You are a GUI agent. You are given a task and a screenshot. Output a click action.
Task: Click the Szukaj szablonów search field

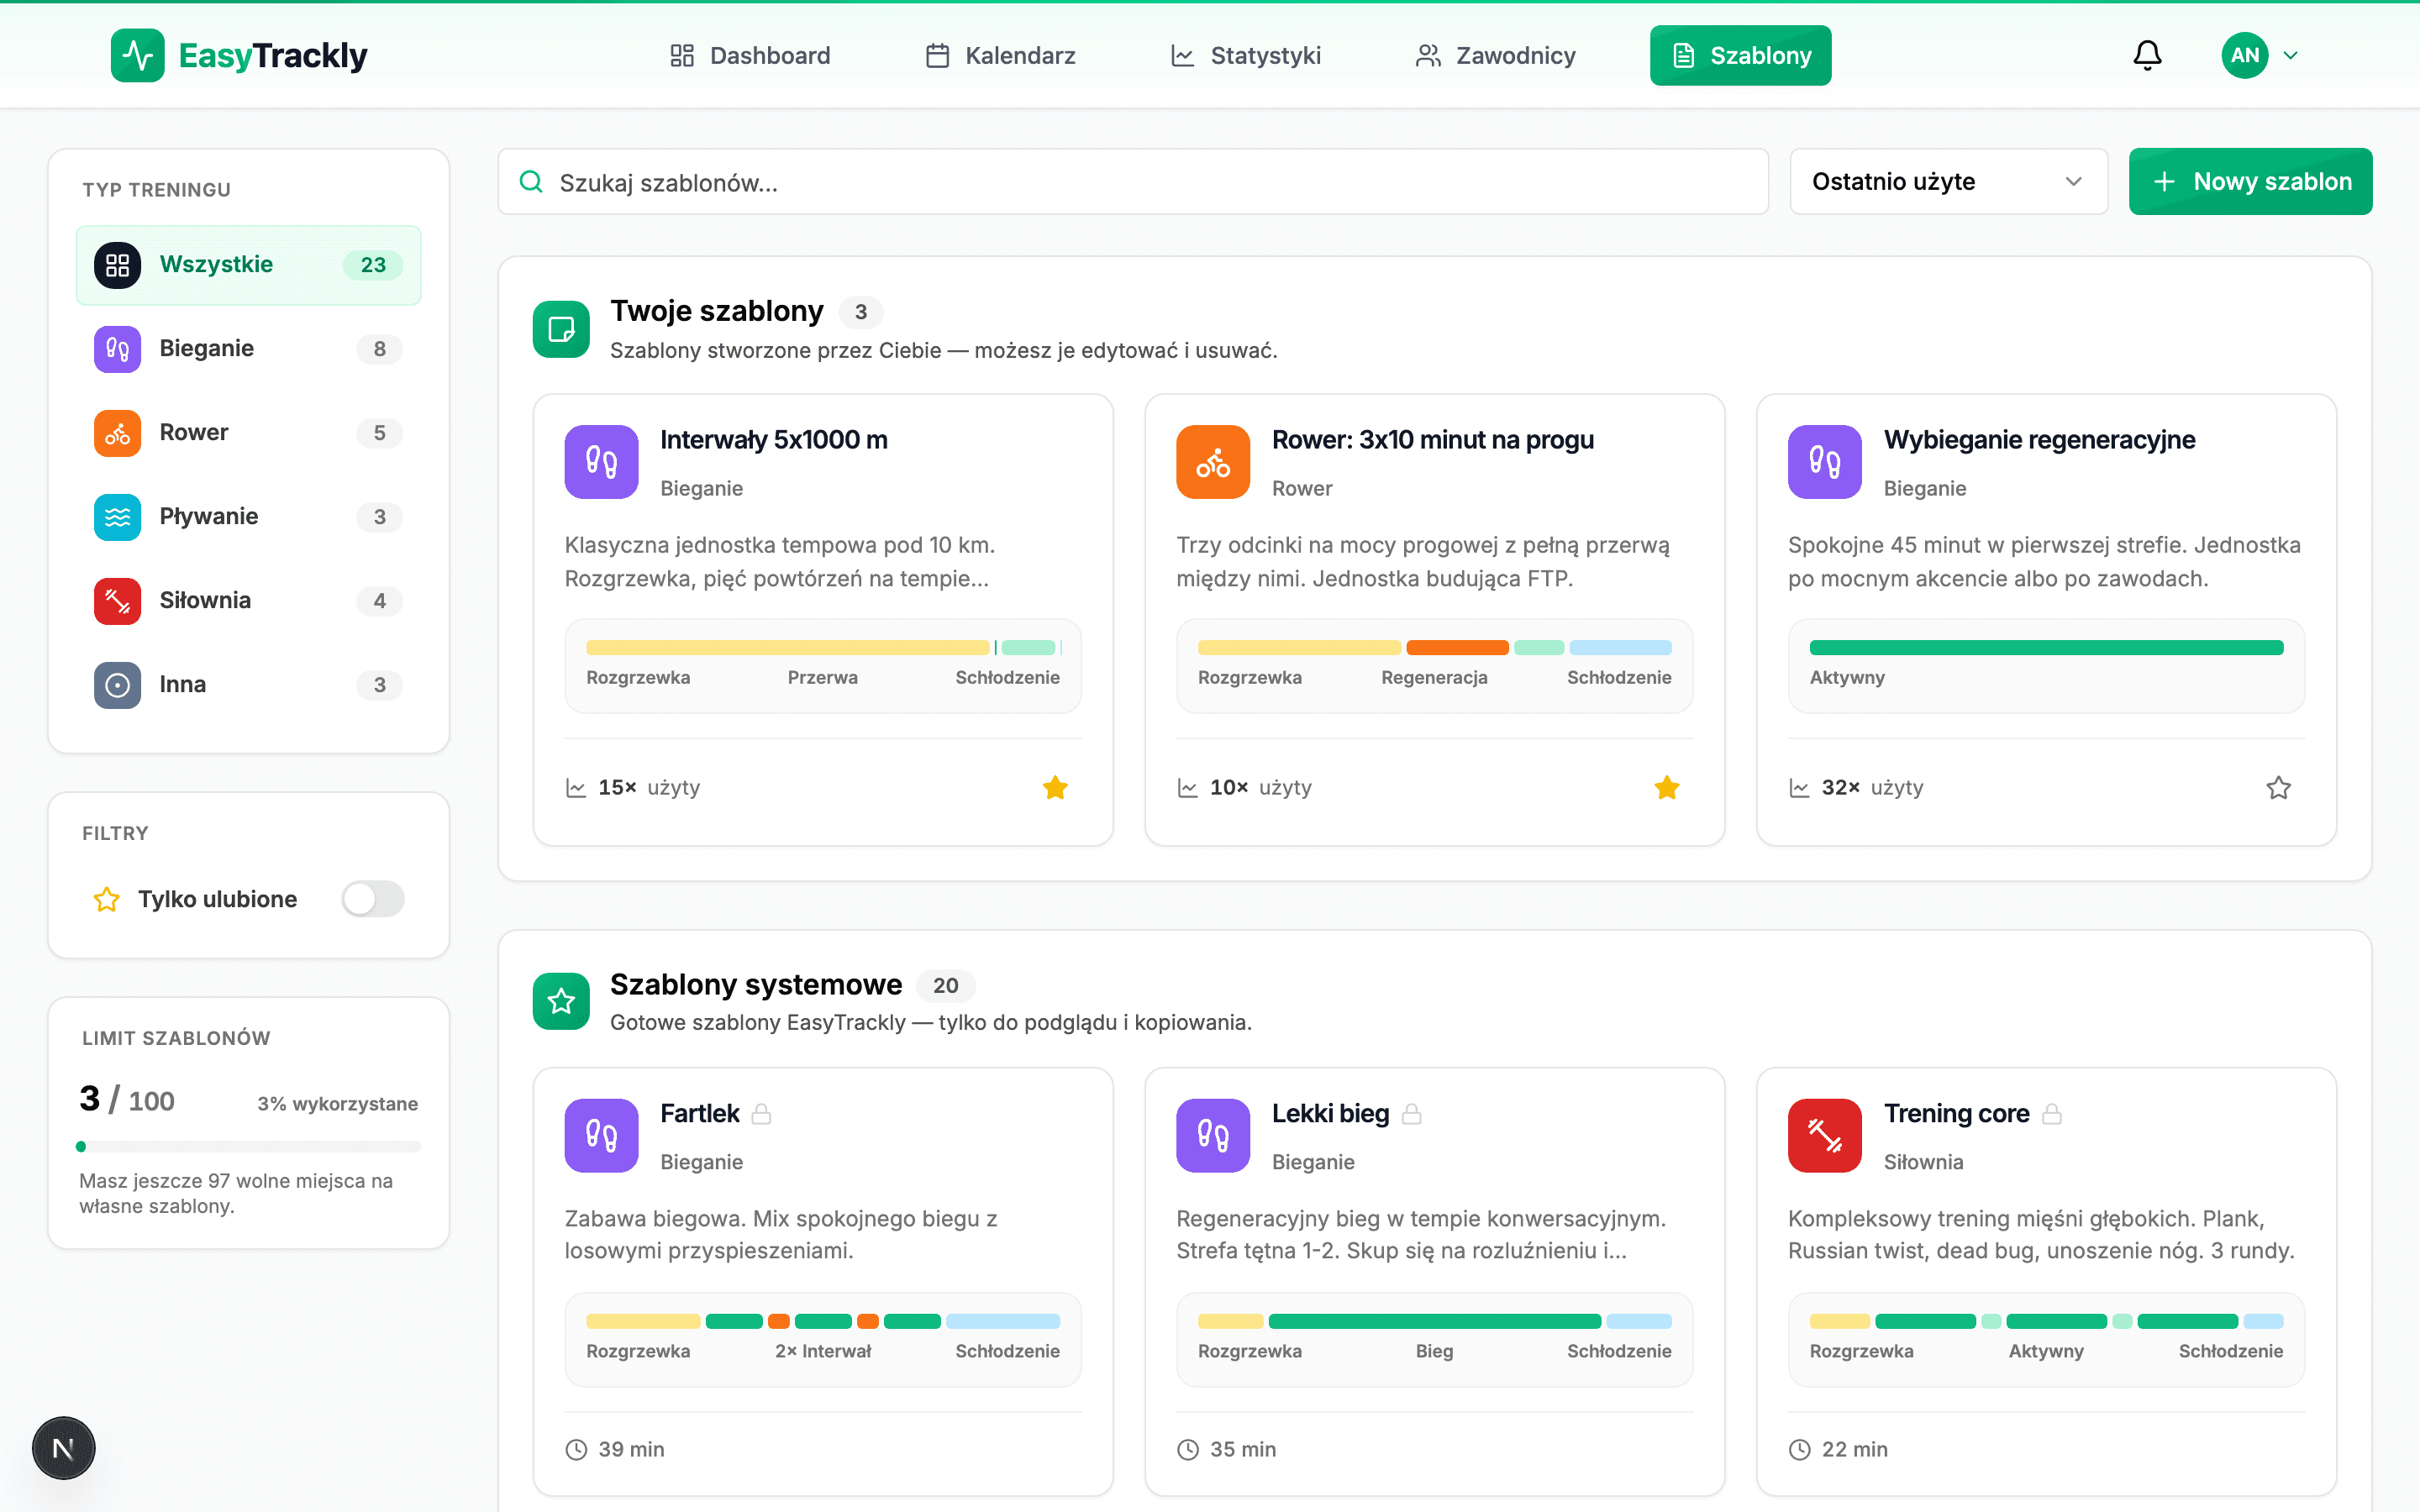point(1133,182)
